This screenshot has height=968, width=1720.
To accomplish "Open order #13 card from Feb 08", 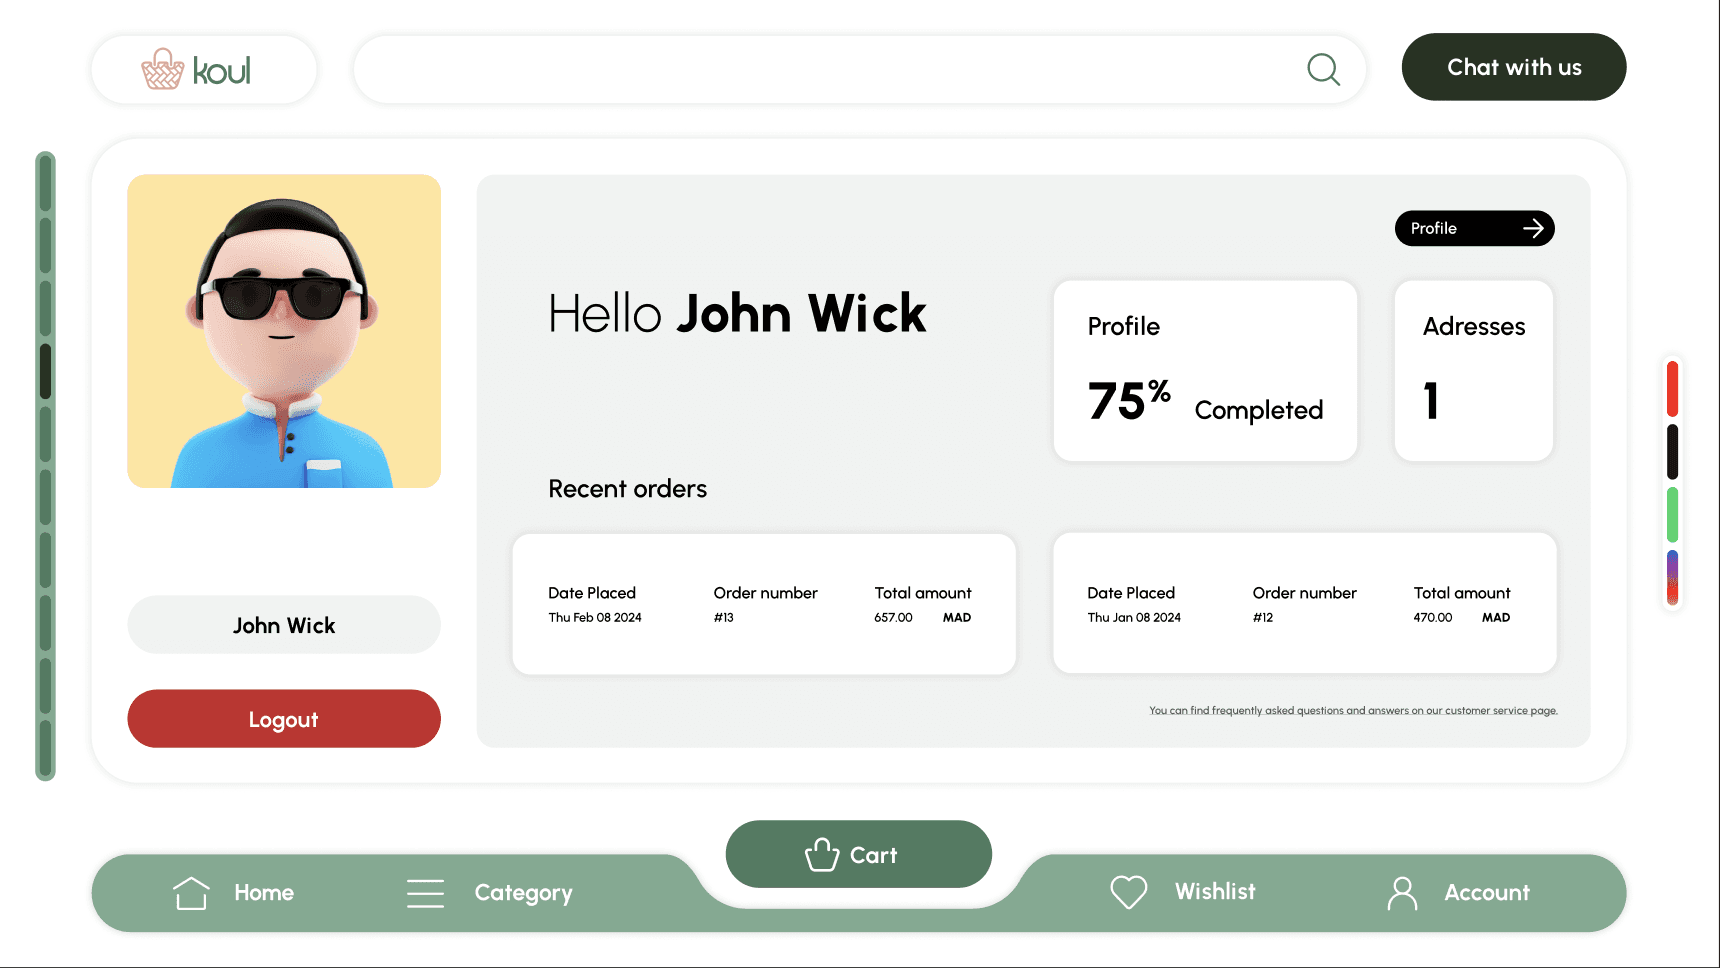I will pos(764,604).
